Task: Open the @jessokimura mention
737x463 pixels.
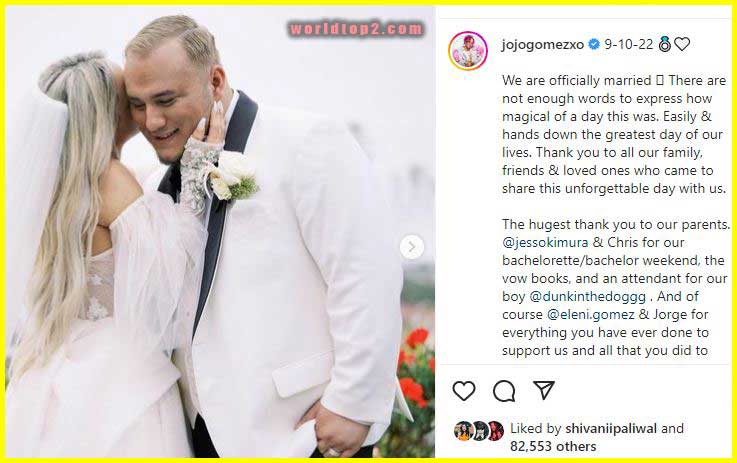Action: click(x=545, y=243)
